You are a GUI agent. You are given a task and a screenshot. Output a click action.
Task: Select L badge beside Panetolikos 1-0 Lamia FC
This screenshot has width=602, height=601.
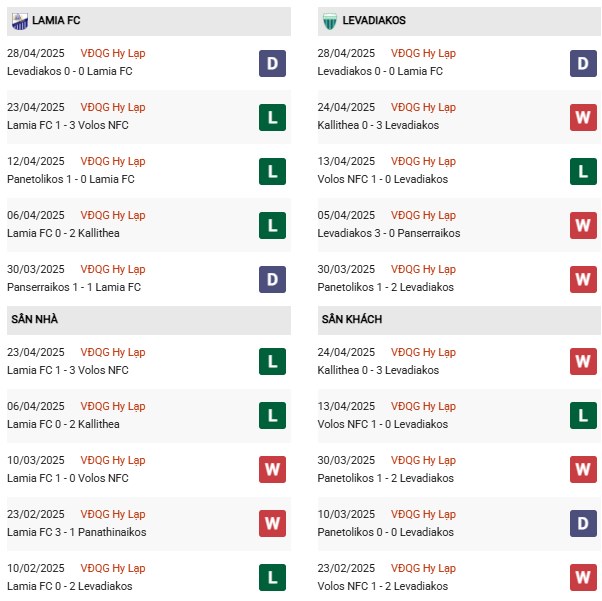(x=272, y=171)
